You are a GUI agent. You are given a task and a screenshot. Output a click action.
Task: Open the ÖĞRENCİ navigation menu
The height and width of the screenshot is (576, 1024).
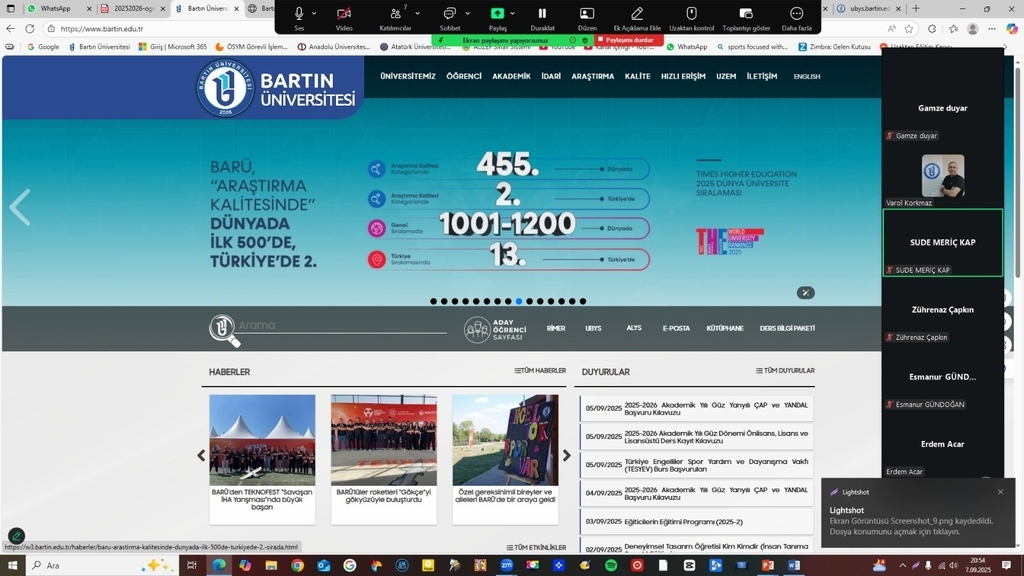tap(464, 76)
